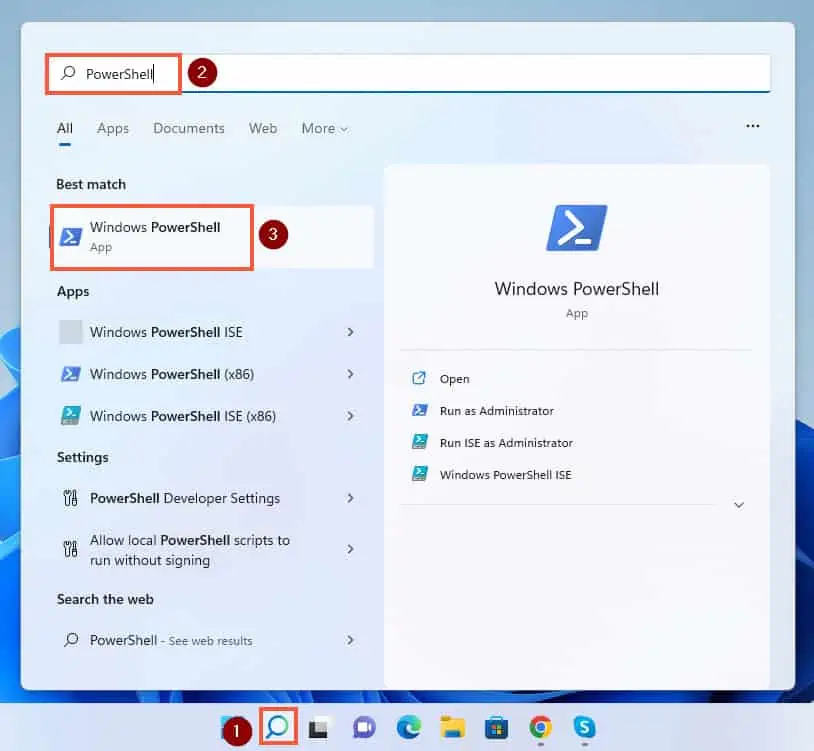Viewport: 814px width, 751px height.
Task: Switch to the Apps filter tab
Action: coord(113,128)
